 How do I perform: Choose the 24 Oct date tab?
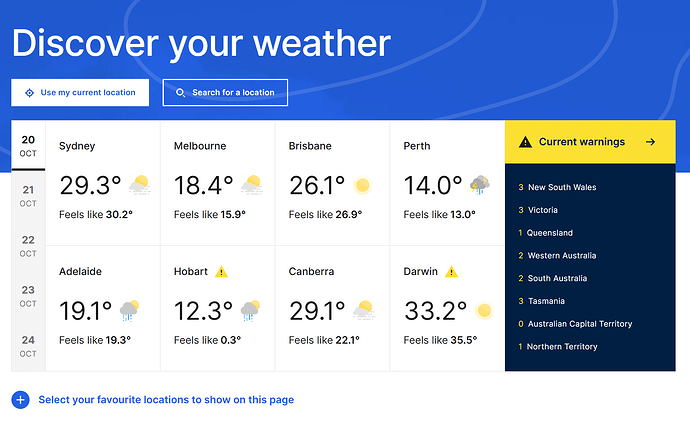point(28,346)
